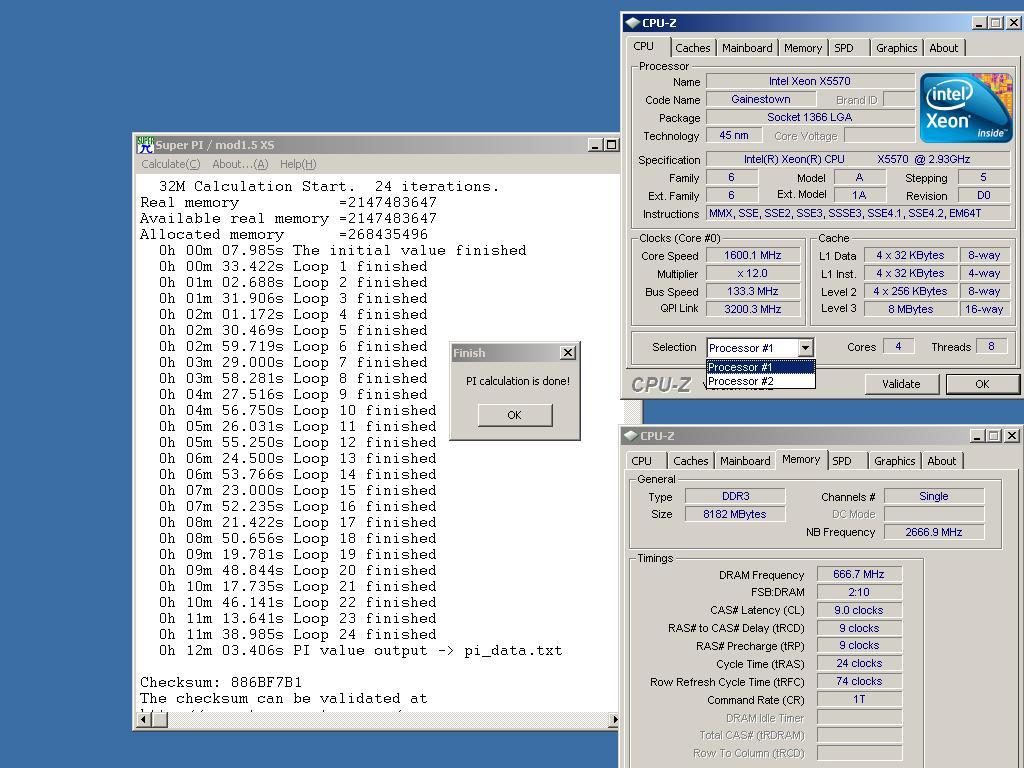Click the 9.0 clocks CAS latency value

coord(859,610)
